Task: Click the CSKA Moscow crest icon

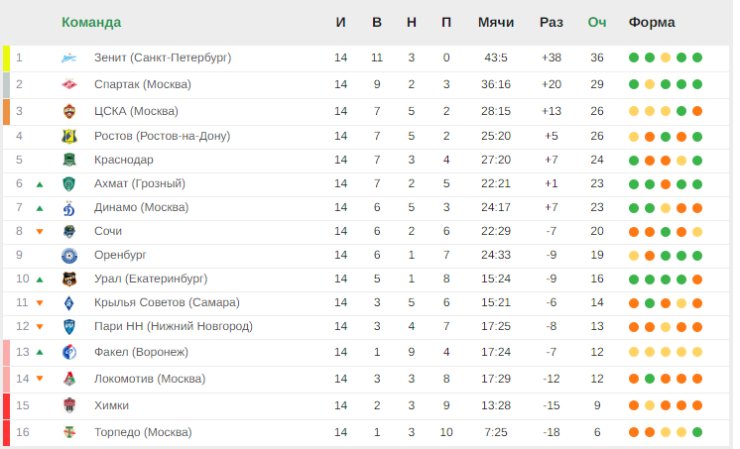Action: click(x=69, y=111)
